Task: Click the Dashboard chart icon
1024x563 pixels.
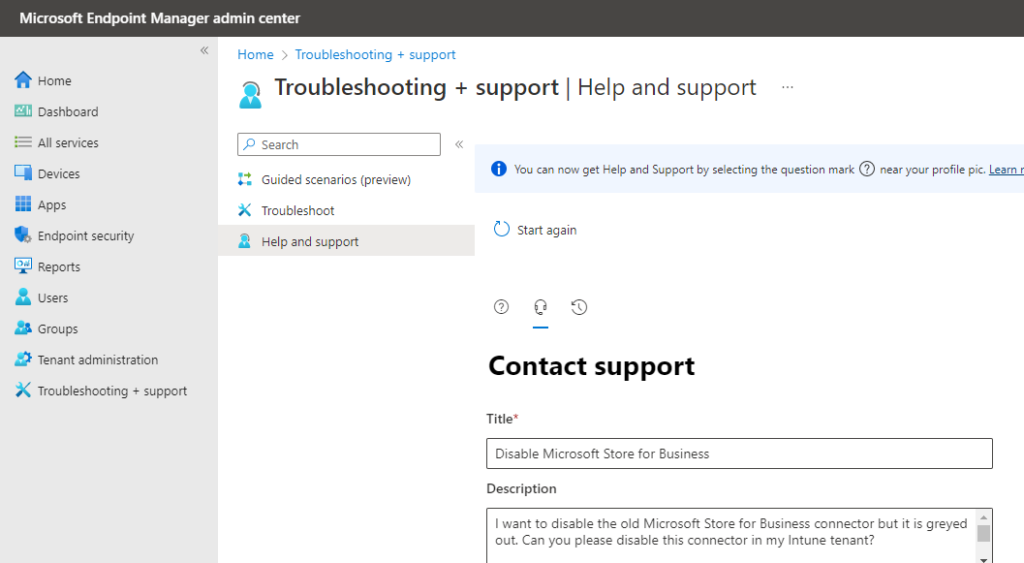Action: 23,111
